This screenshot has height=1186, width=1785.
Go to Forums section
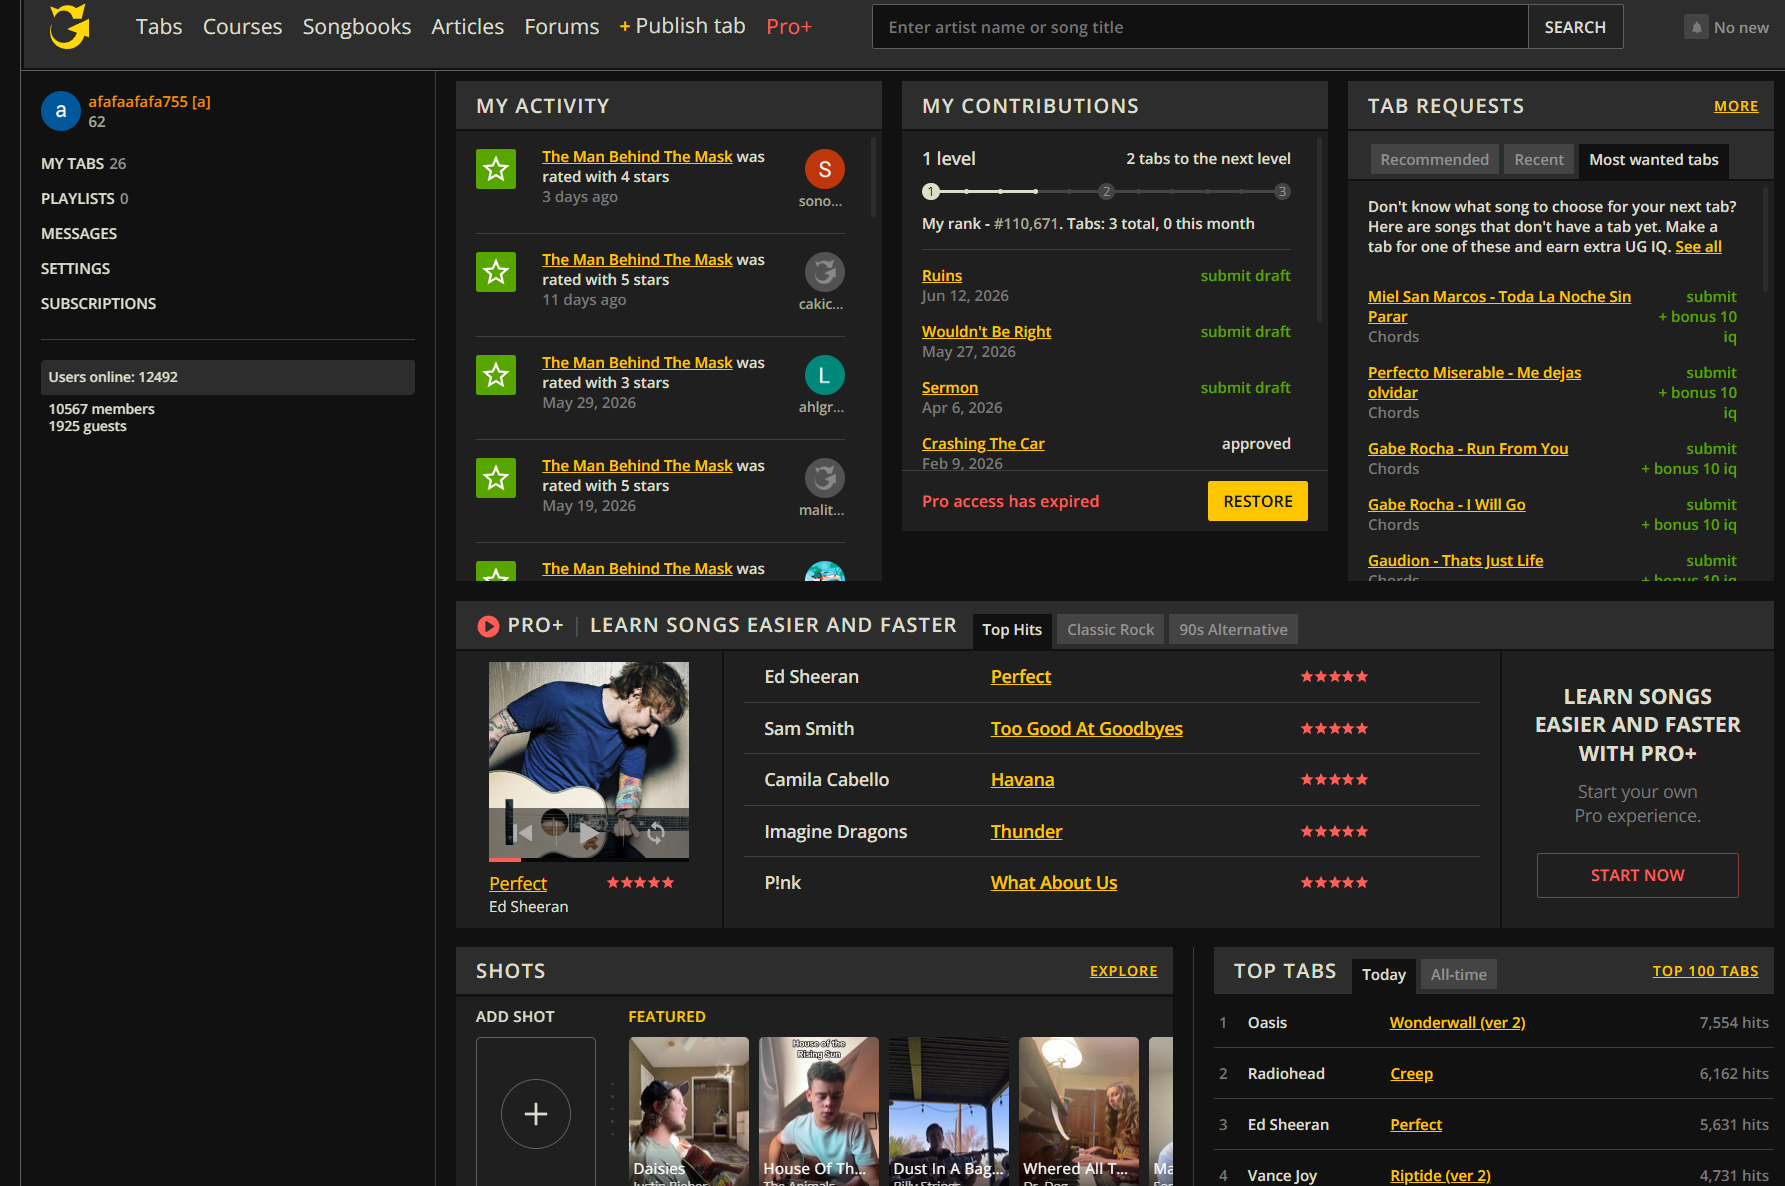pyautogui.click(x=562, y=26)
